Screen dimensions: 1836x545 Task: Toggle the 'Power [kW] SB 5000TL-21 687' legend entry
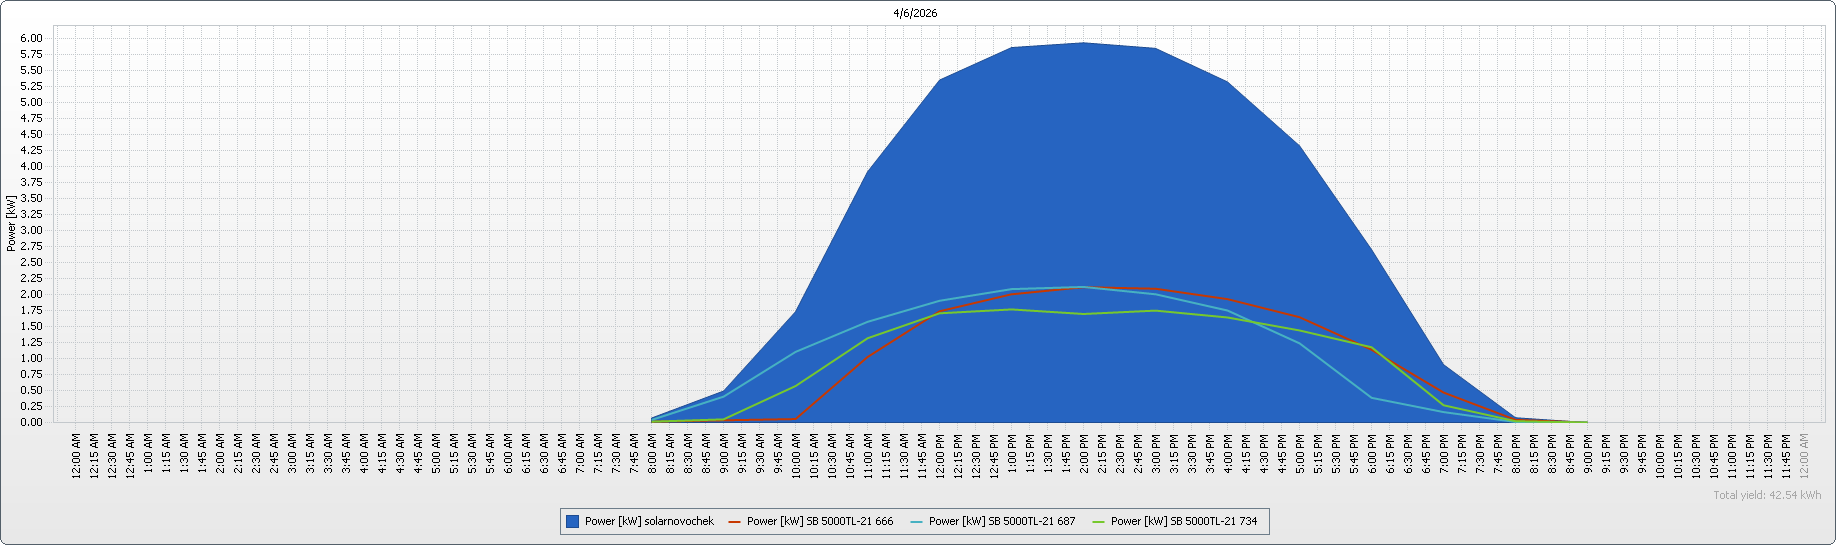point(1002,521)
